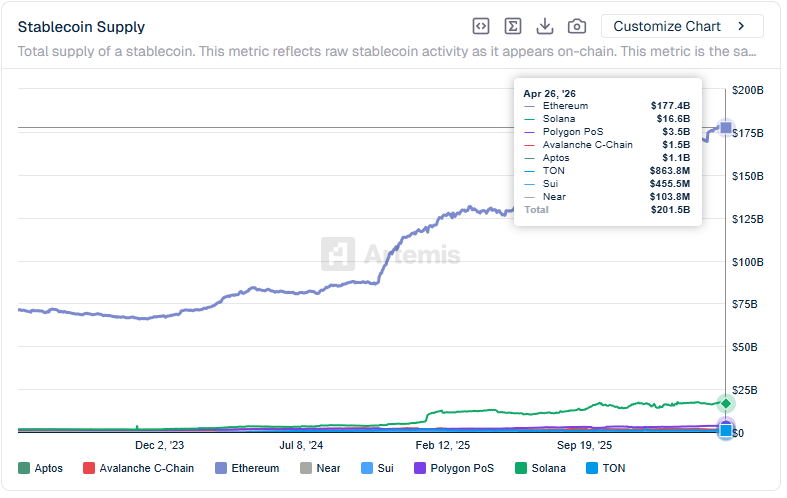Click the Ethereum $177.4B tooltip value
This screenshot has width=787, height=498.
click(670, 106)
